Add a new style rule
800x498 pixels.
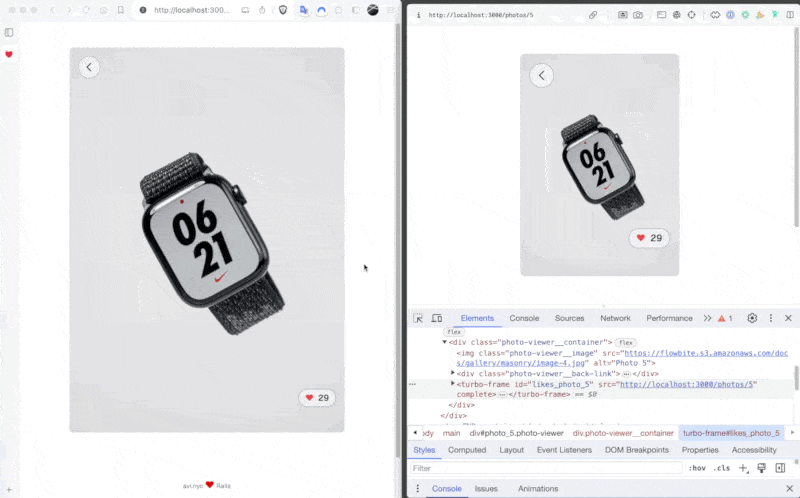point(743,468)
